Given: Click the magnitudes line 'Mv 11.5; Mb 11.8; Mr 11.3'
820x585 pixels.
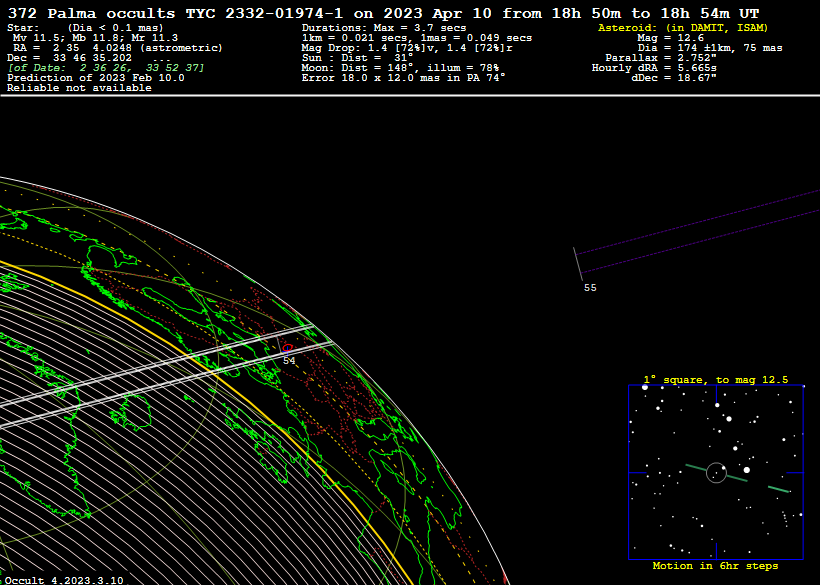Looking at the screenshot, I should (x=95, y=38).
